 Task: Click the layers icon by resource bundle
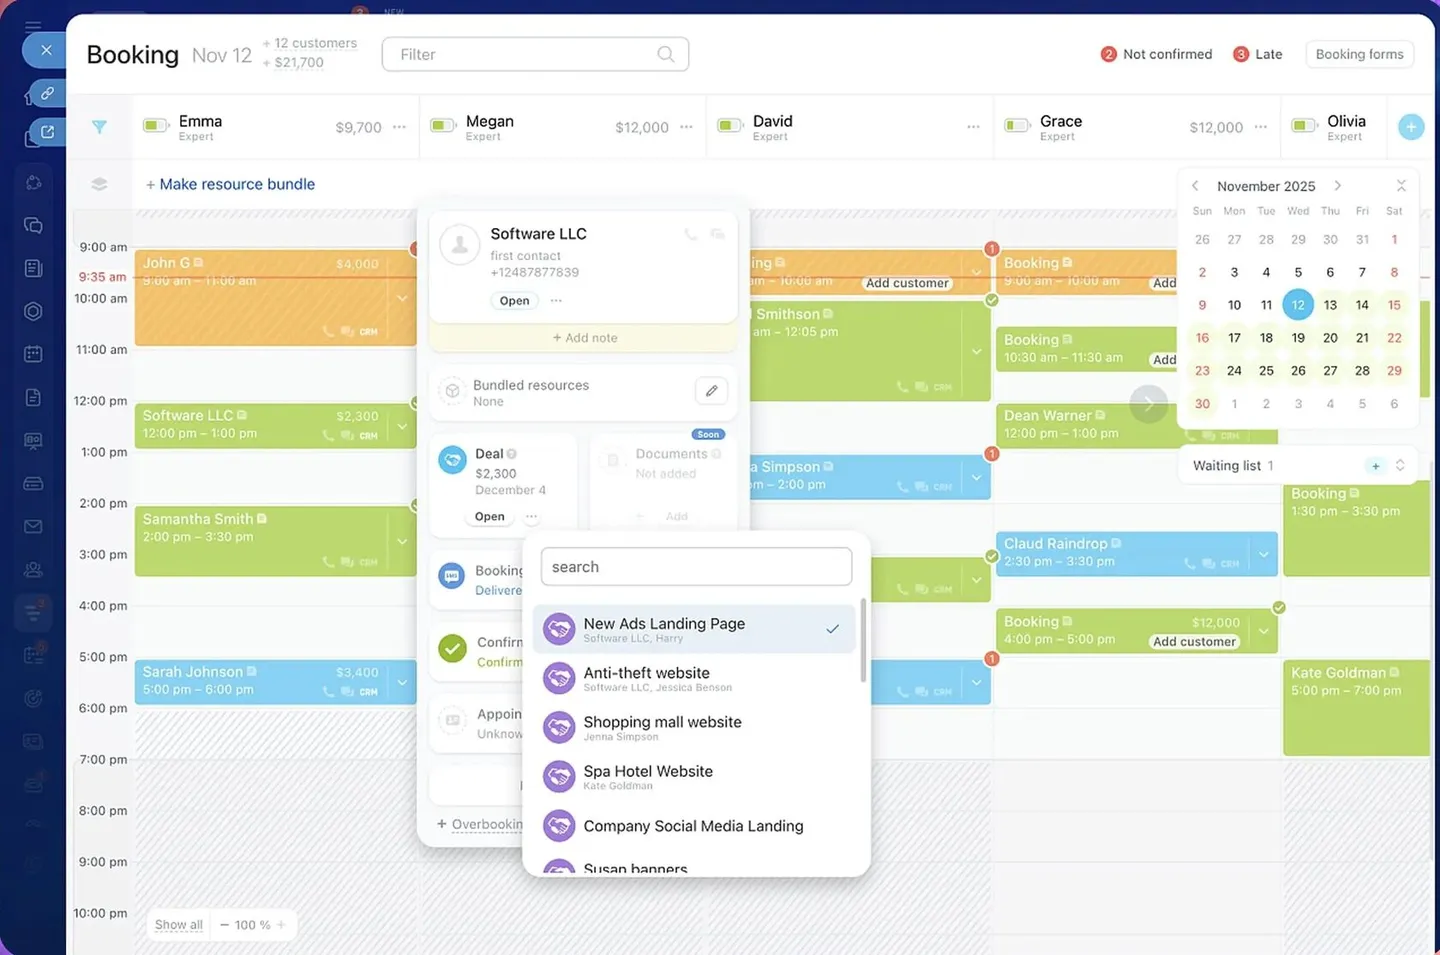tap(99, 184)
